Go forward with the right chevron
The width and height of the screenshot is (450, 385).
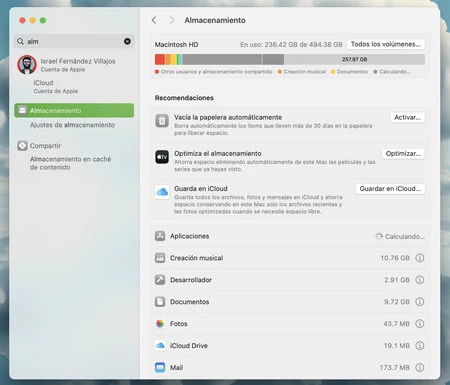[x=172, y=20]
